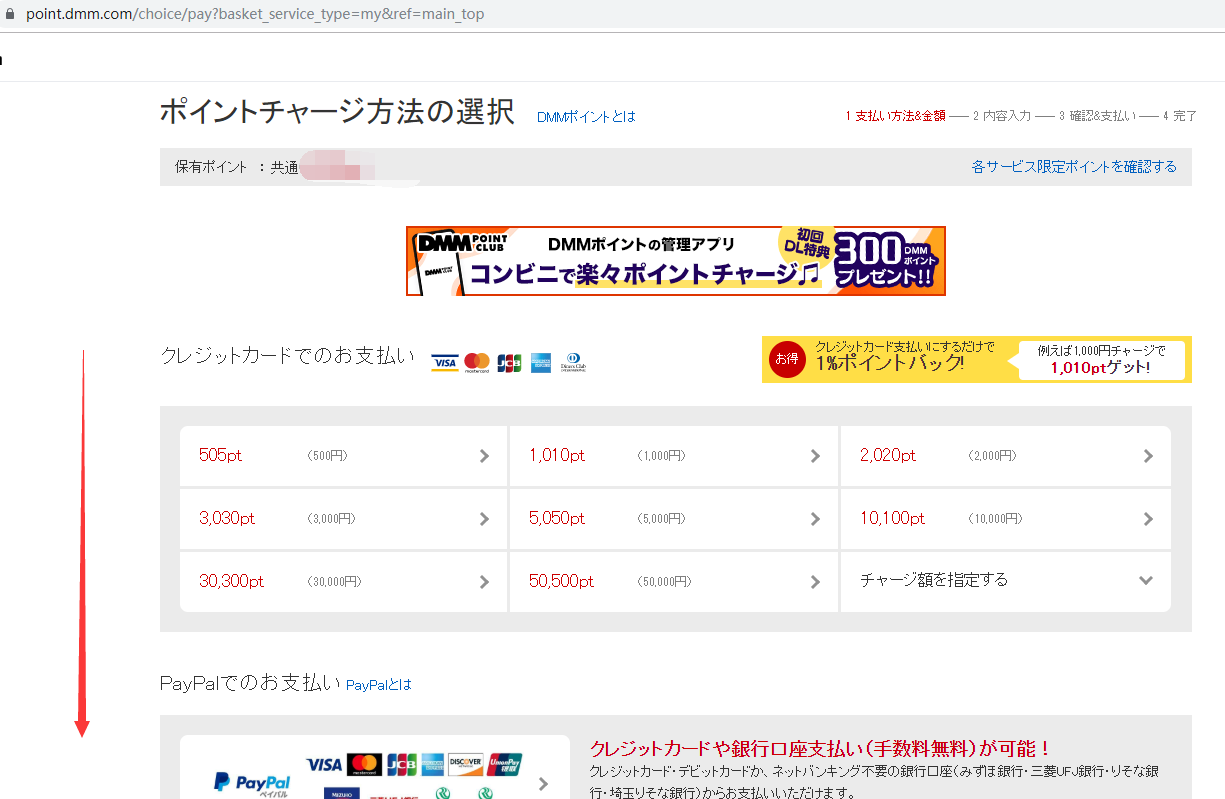Click 各サービス限定ポイントを確認する link

(1075, 167)
